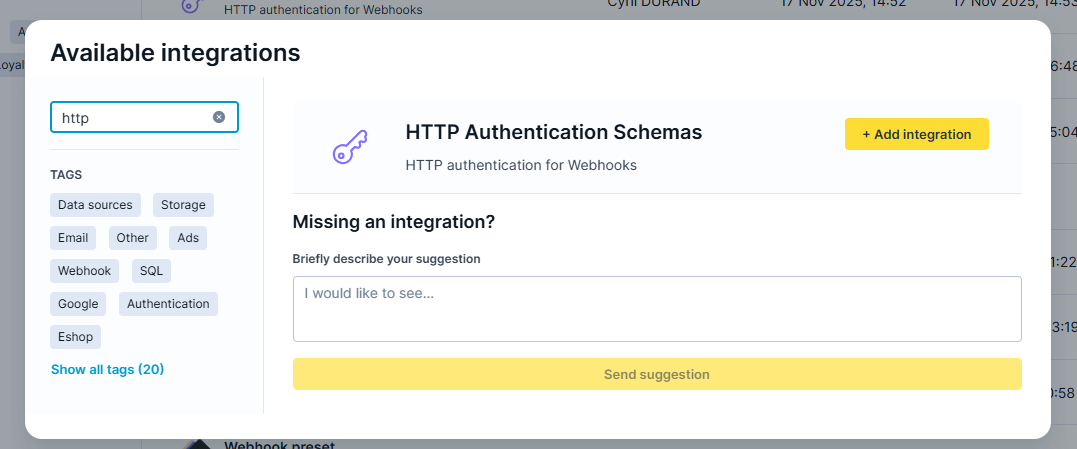1077x449 pixels.
Task: Select the Authentication tag
Action: point(168,304)
